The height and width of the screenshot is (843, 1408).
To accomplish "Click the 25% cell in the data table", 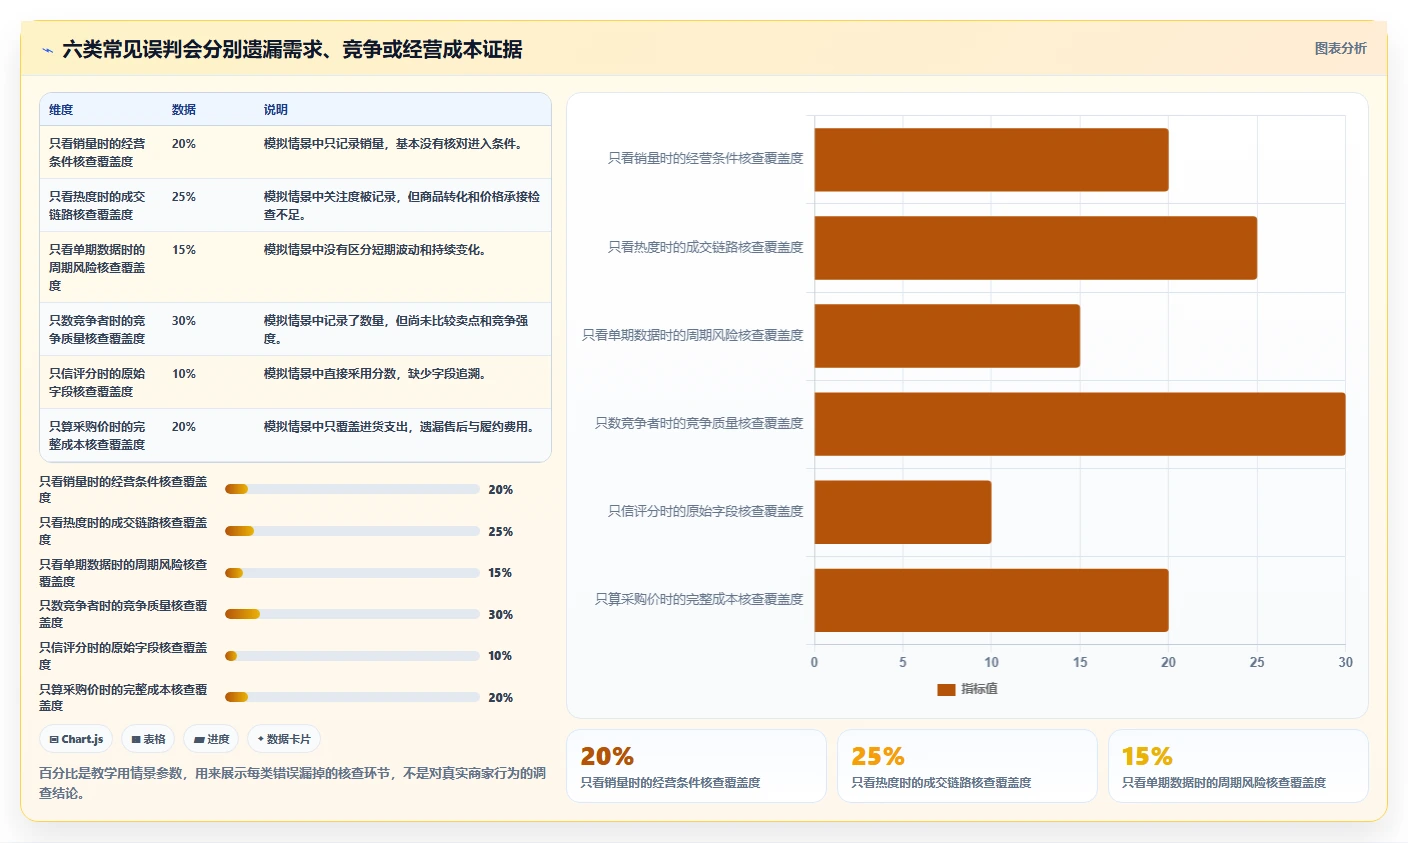I will click(184, 197).
